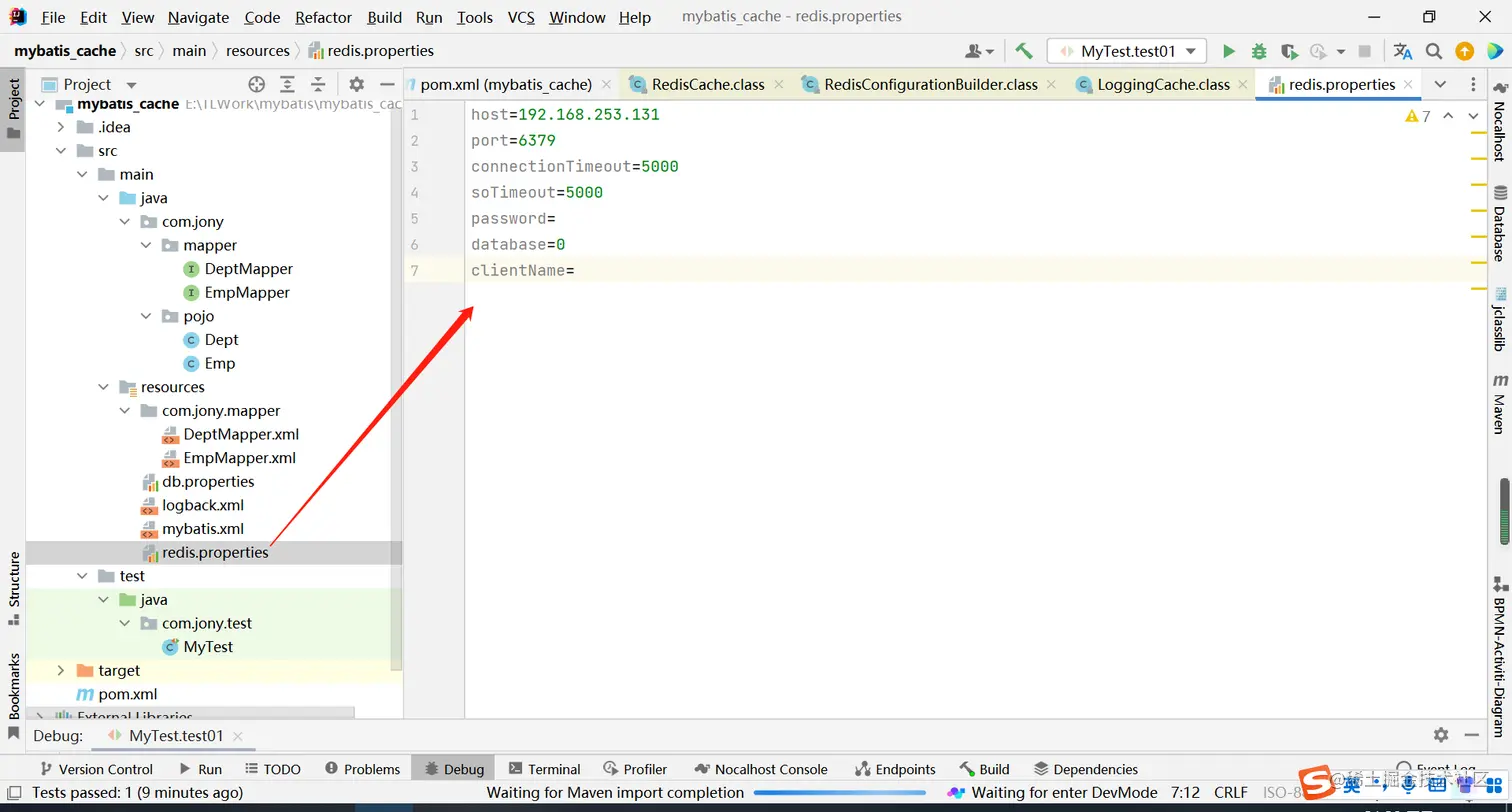Collapse the com.jony.test package
The height and width of the screenshot is (812, 1512).
coord(125,623)
